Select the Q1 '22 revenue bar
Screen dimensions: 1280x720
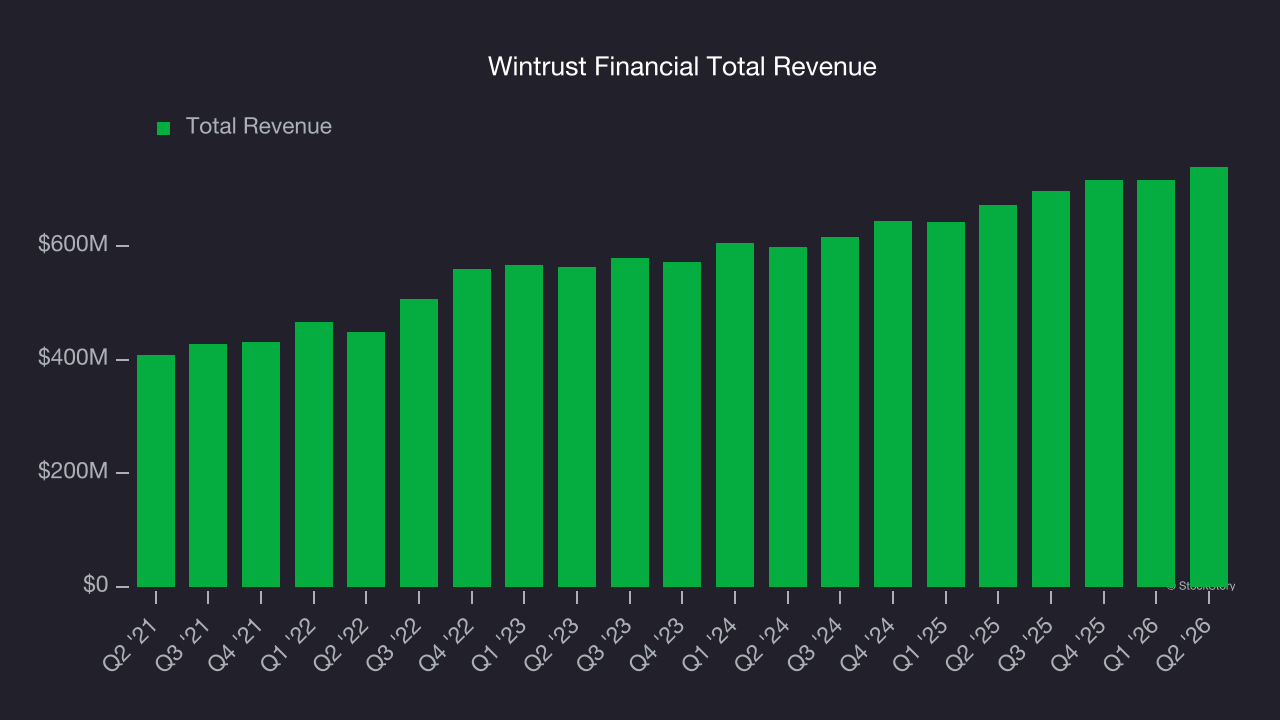click(x=314, y=454)
